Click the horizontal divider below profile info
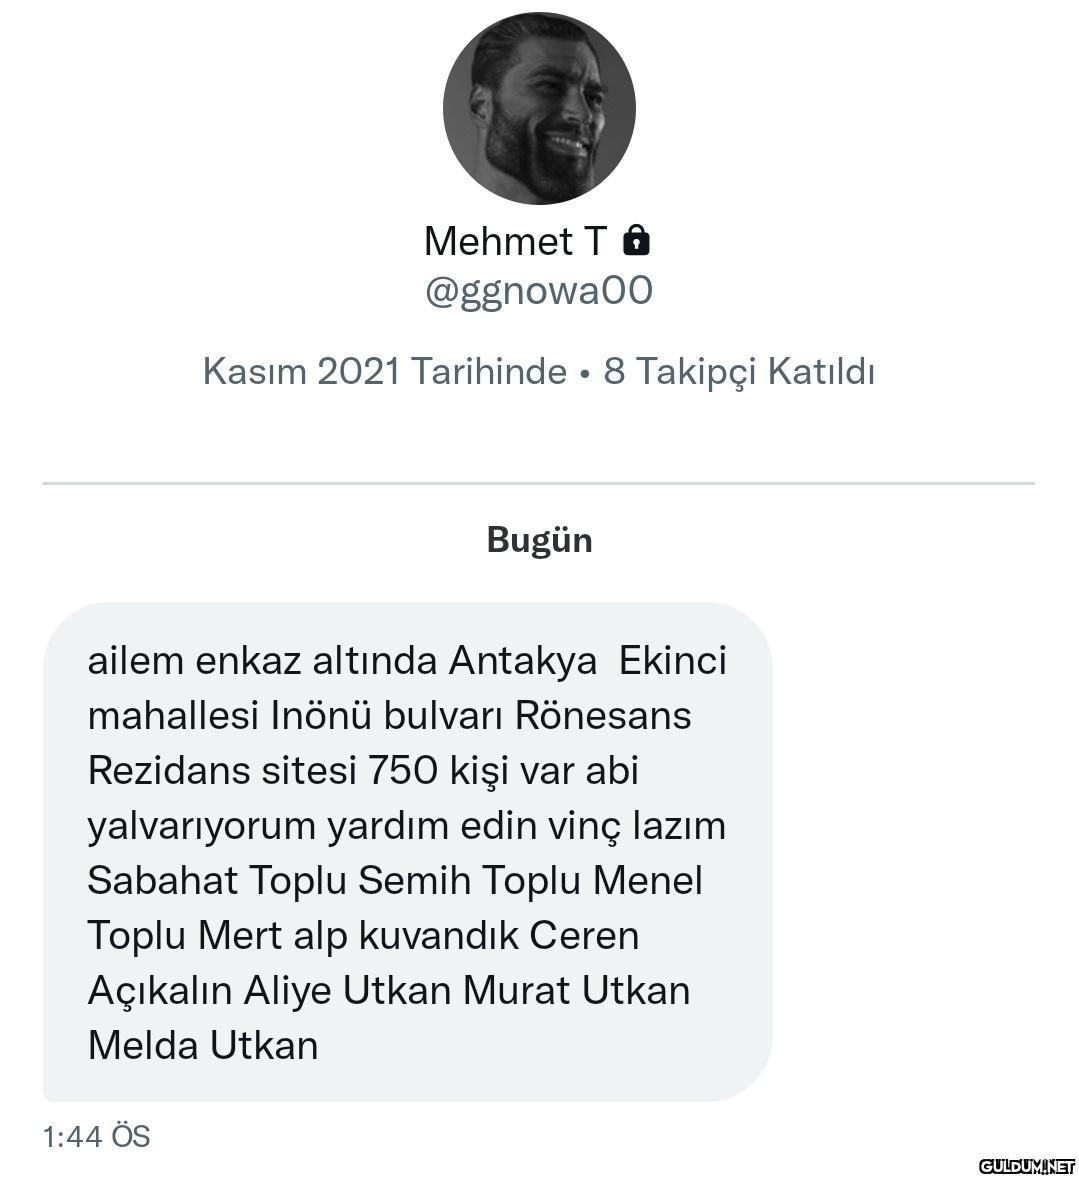 pyautogui.click(x=539, y=484)
